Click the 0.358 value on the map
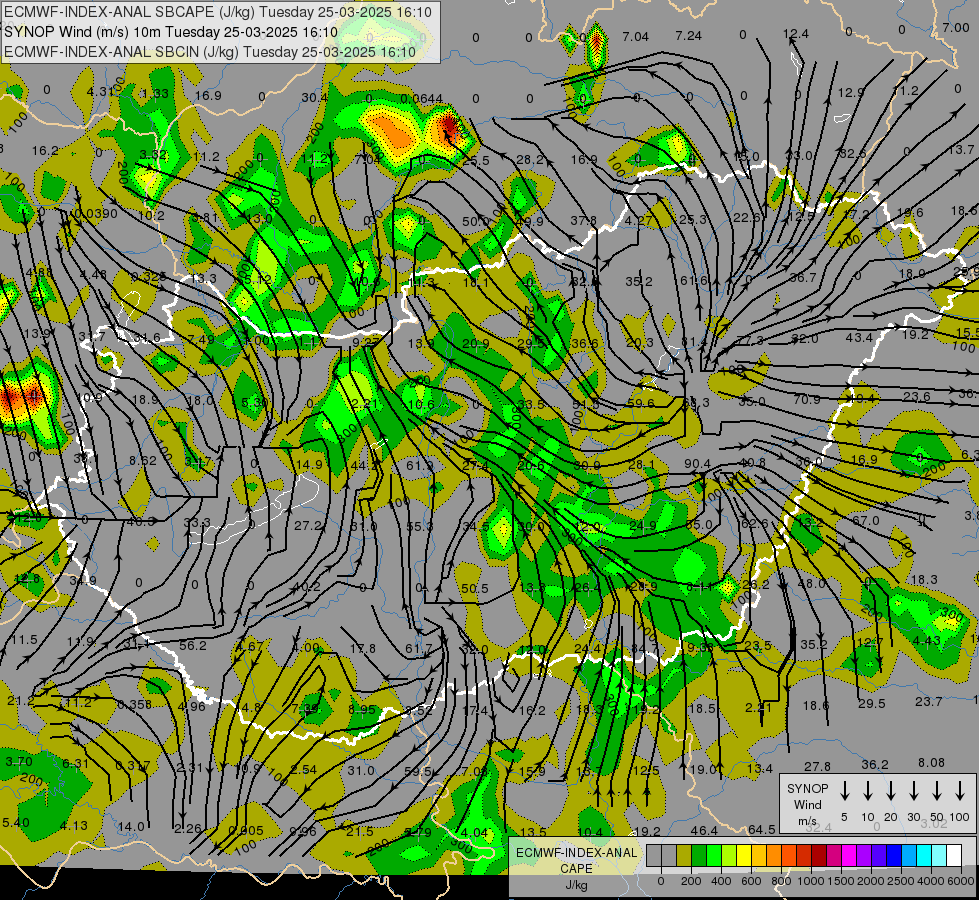This screenshot has height=900, width=979. [133, 705]
